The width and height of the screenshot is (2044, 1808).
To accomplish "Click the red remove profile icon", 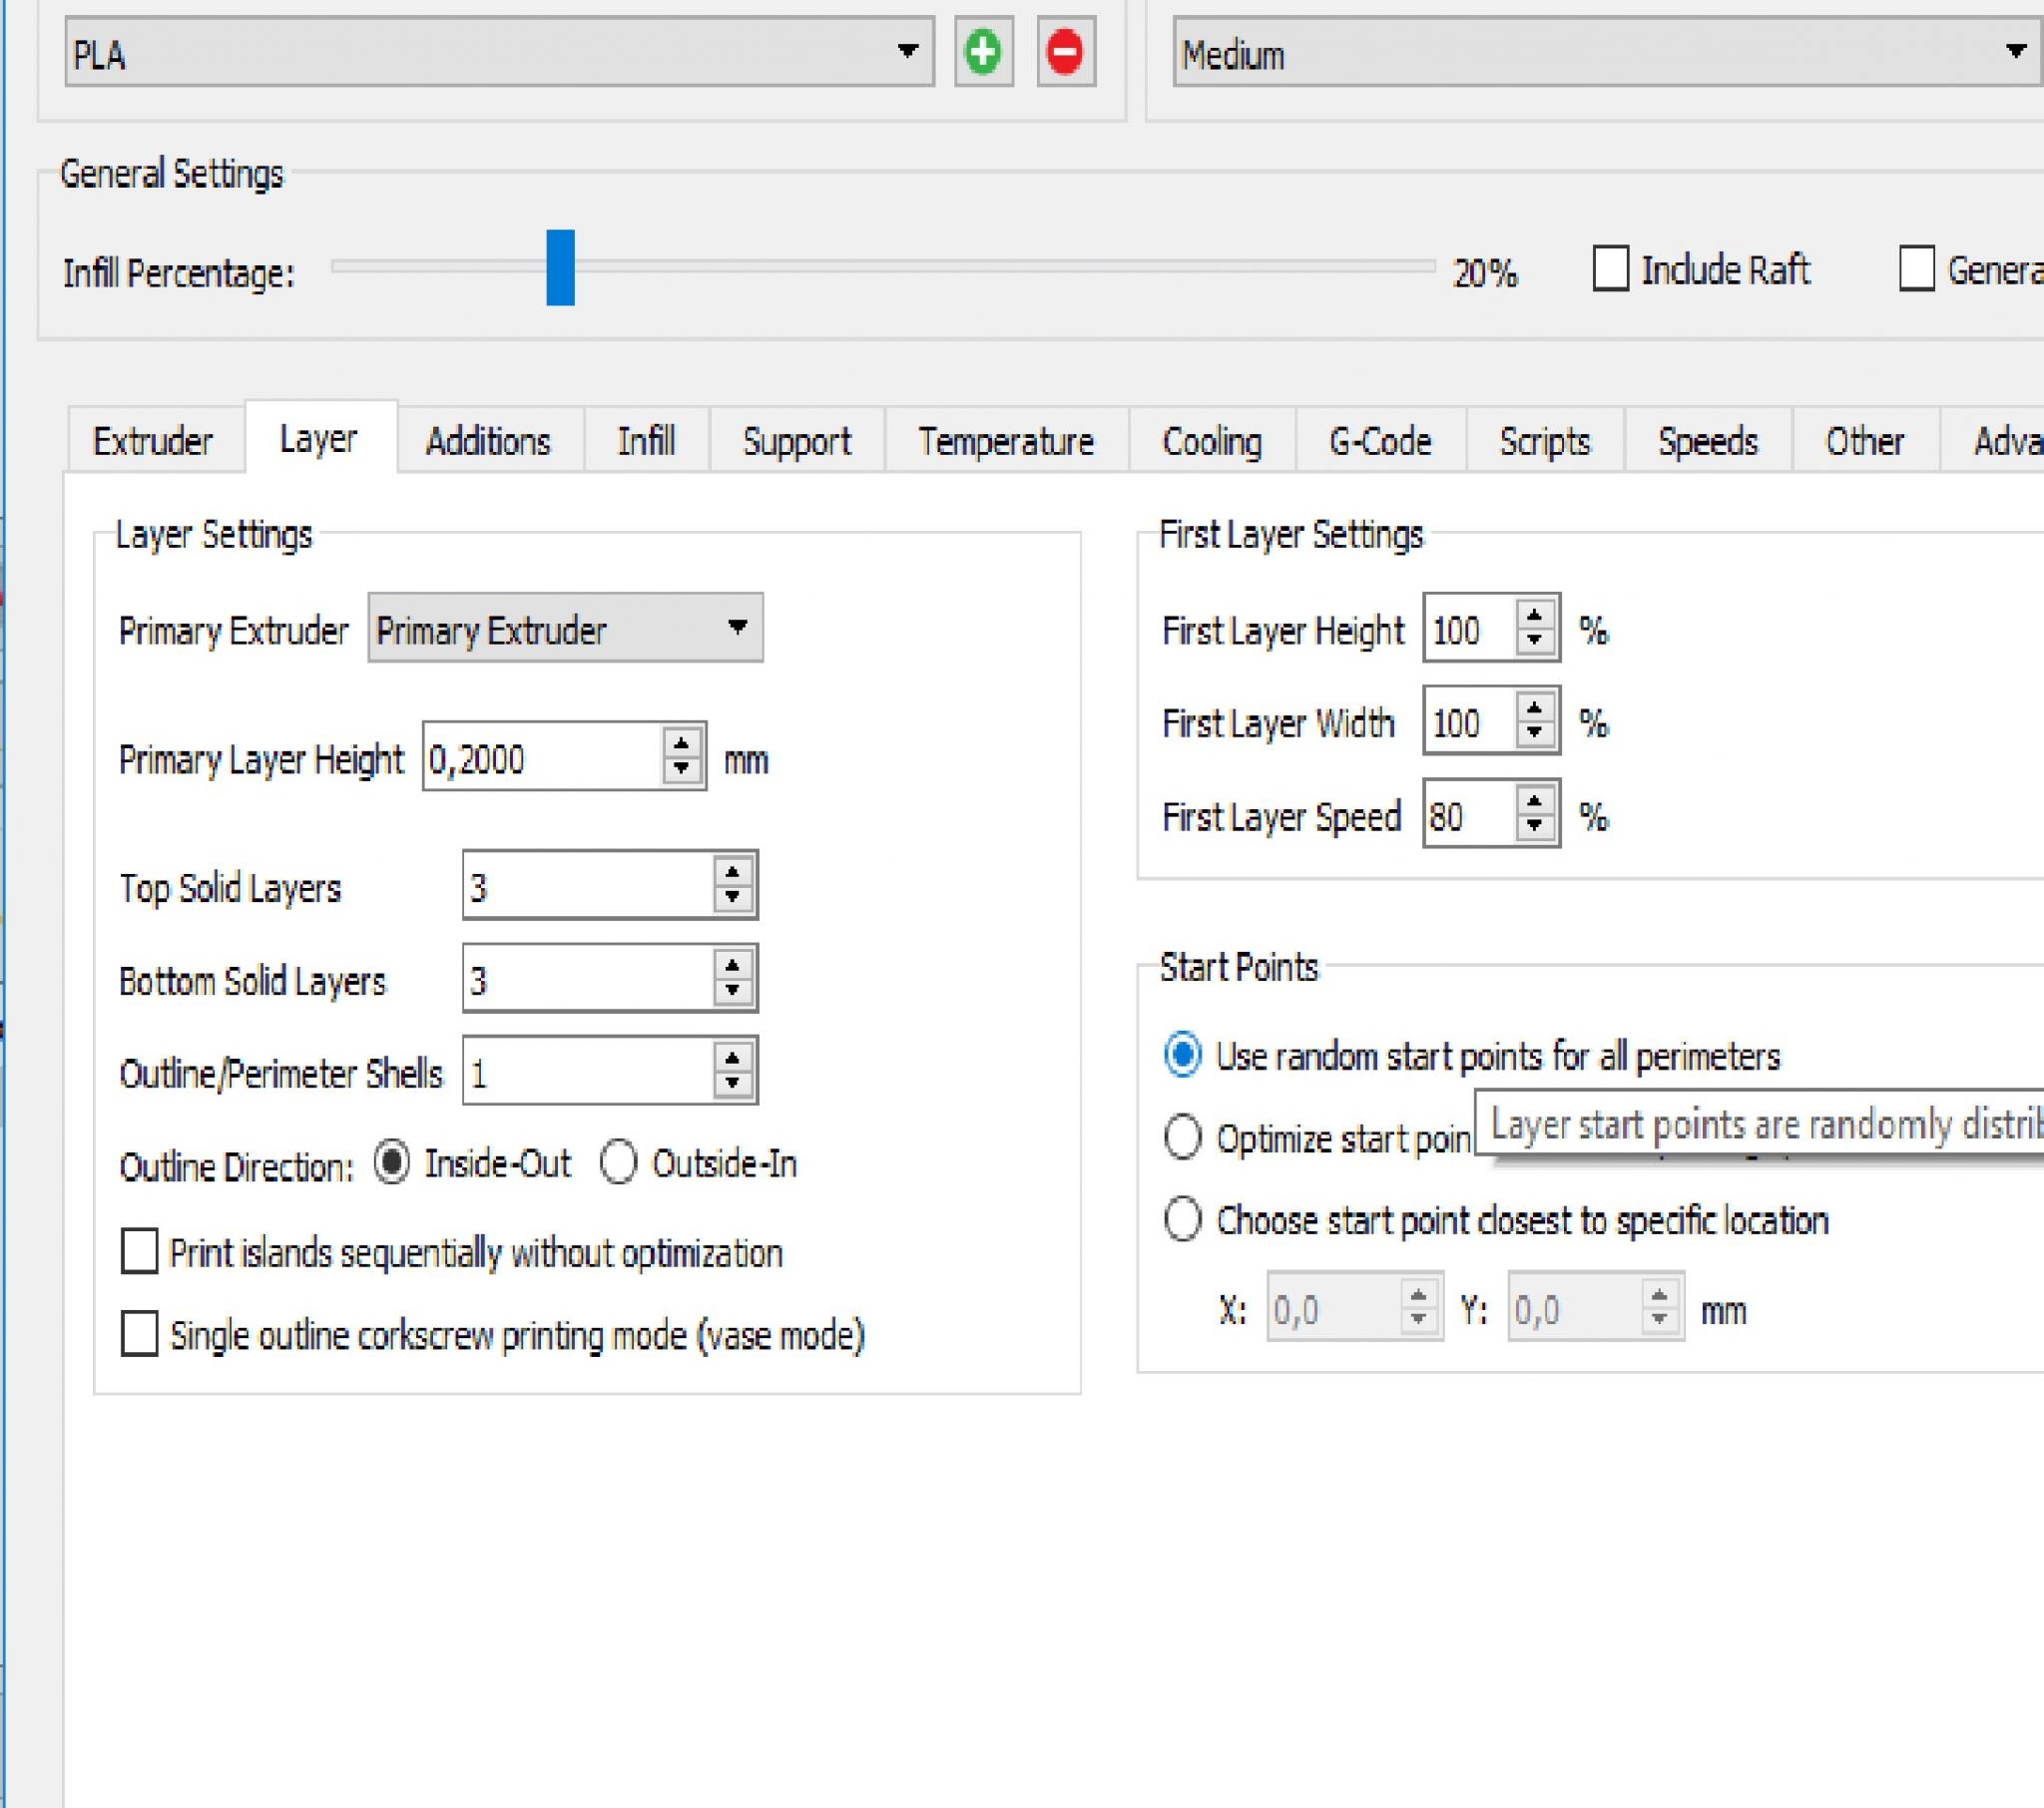I will tap(1065, 52).
